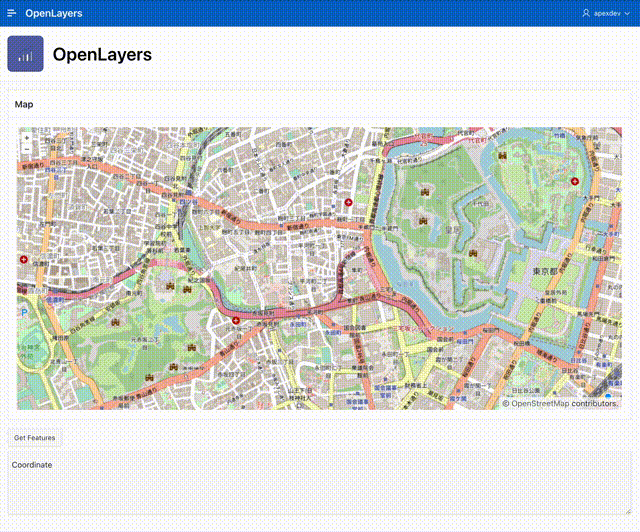The width and height of the screenshot is (640, 532).
Task: Click the Coordinate text area resize handle
Action: (x=628, y=511)
